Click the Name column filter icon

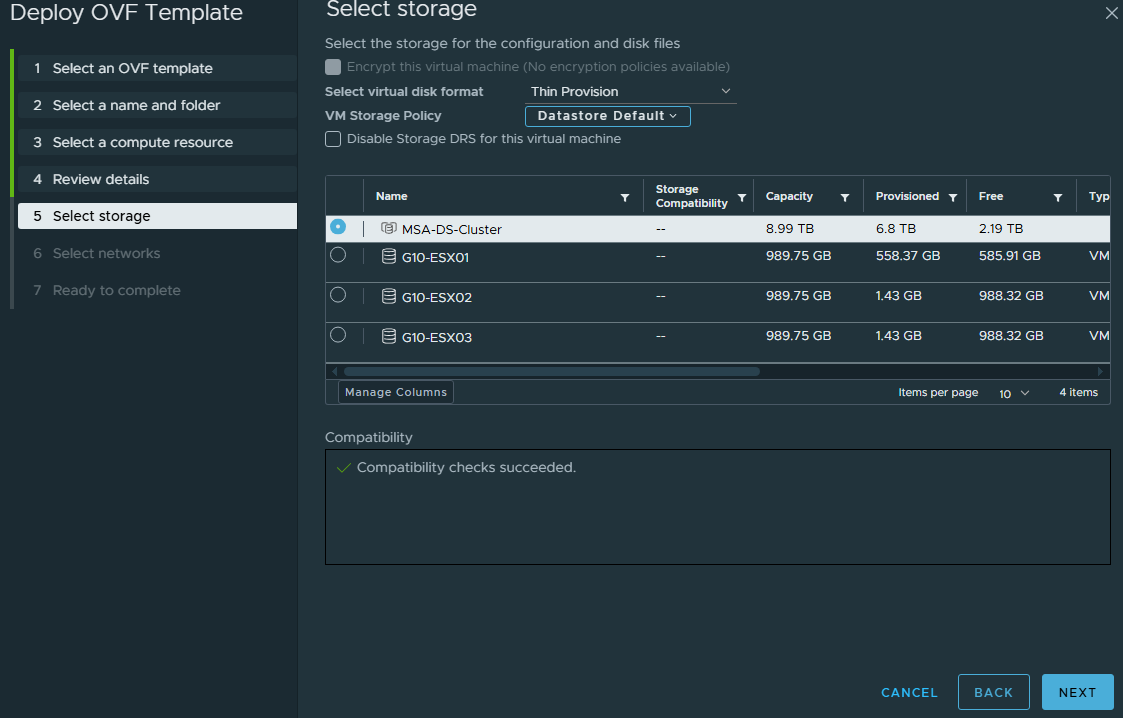click(625, 198)
